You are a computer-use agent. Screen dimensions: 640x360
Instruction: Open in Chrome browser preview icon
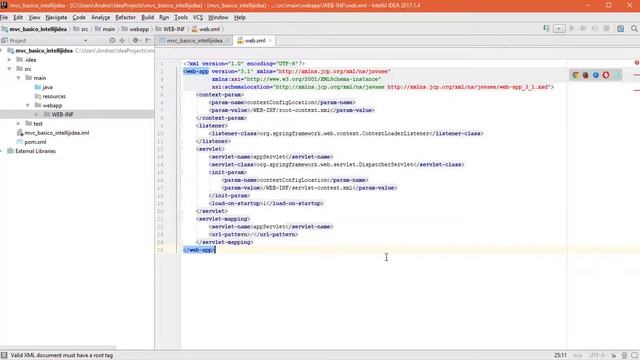576,75
